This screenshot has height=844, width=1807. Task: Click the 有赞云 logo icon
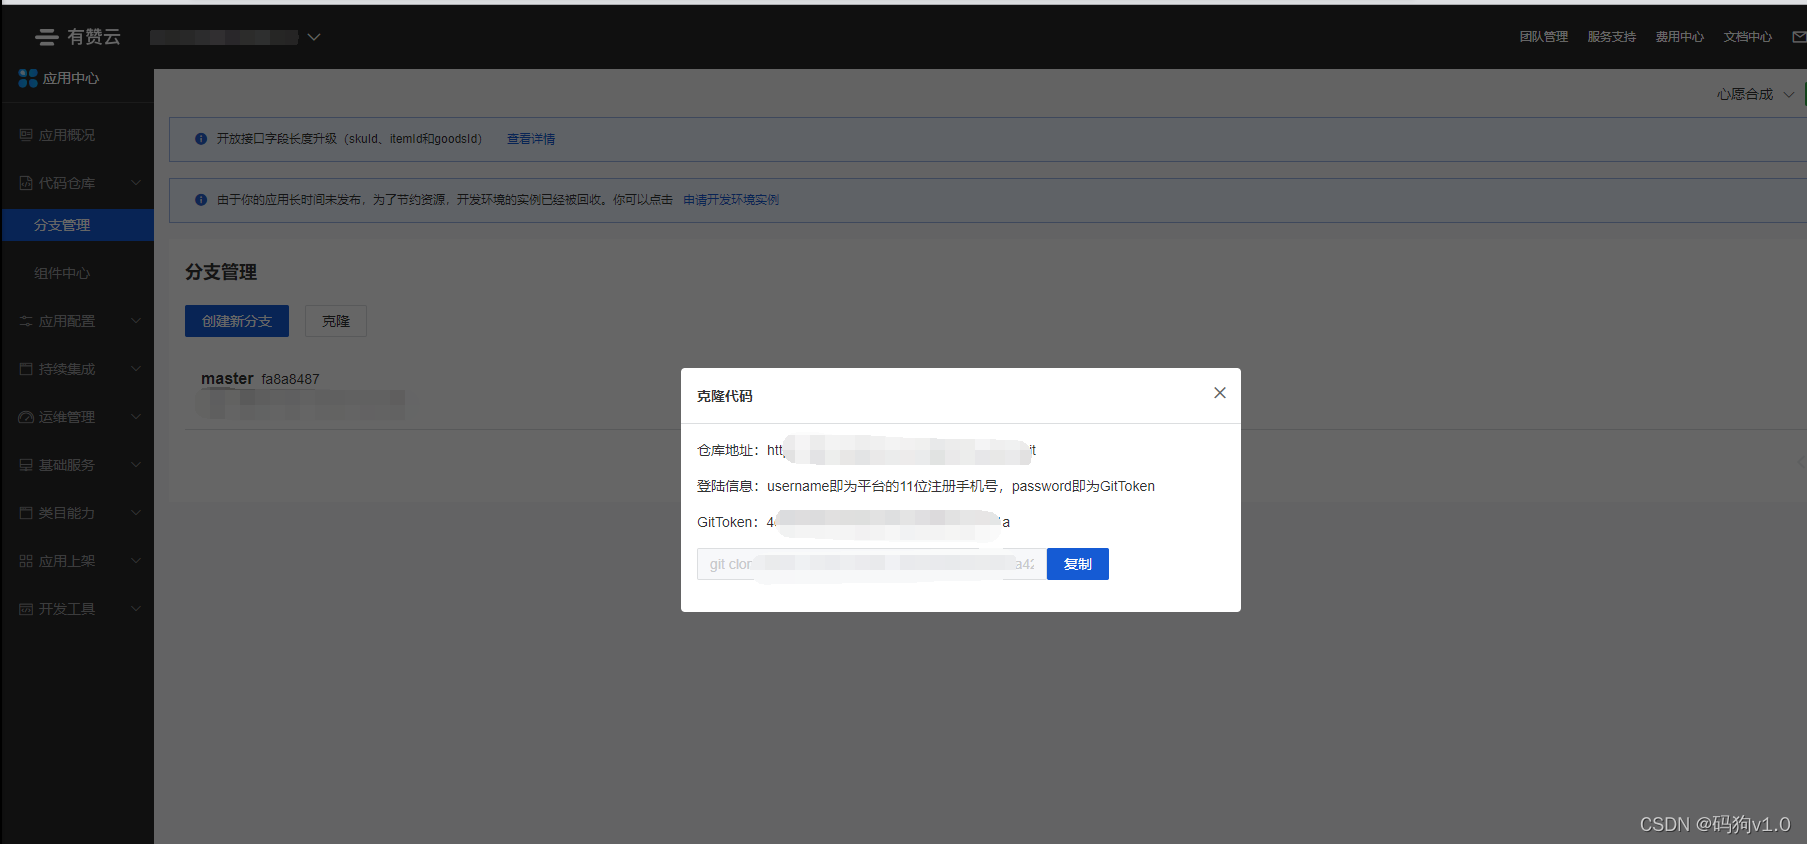[47, 37]
